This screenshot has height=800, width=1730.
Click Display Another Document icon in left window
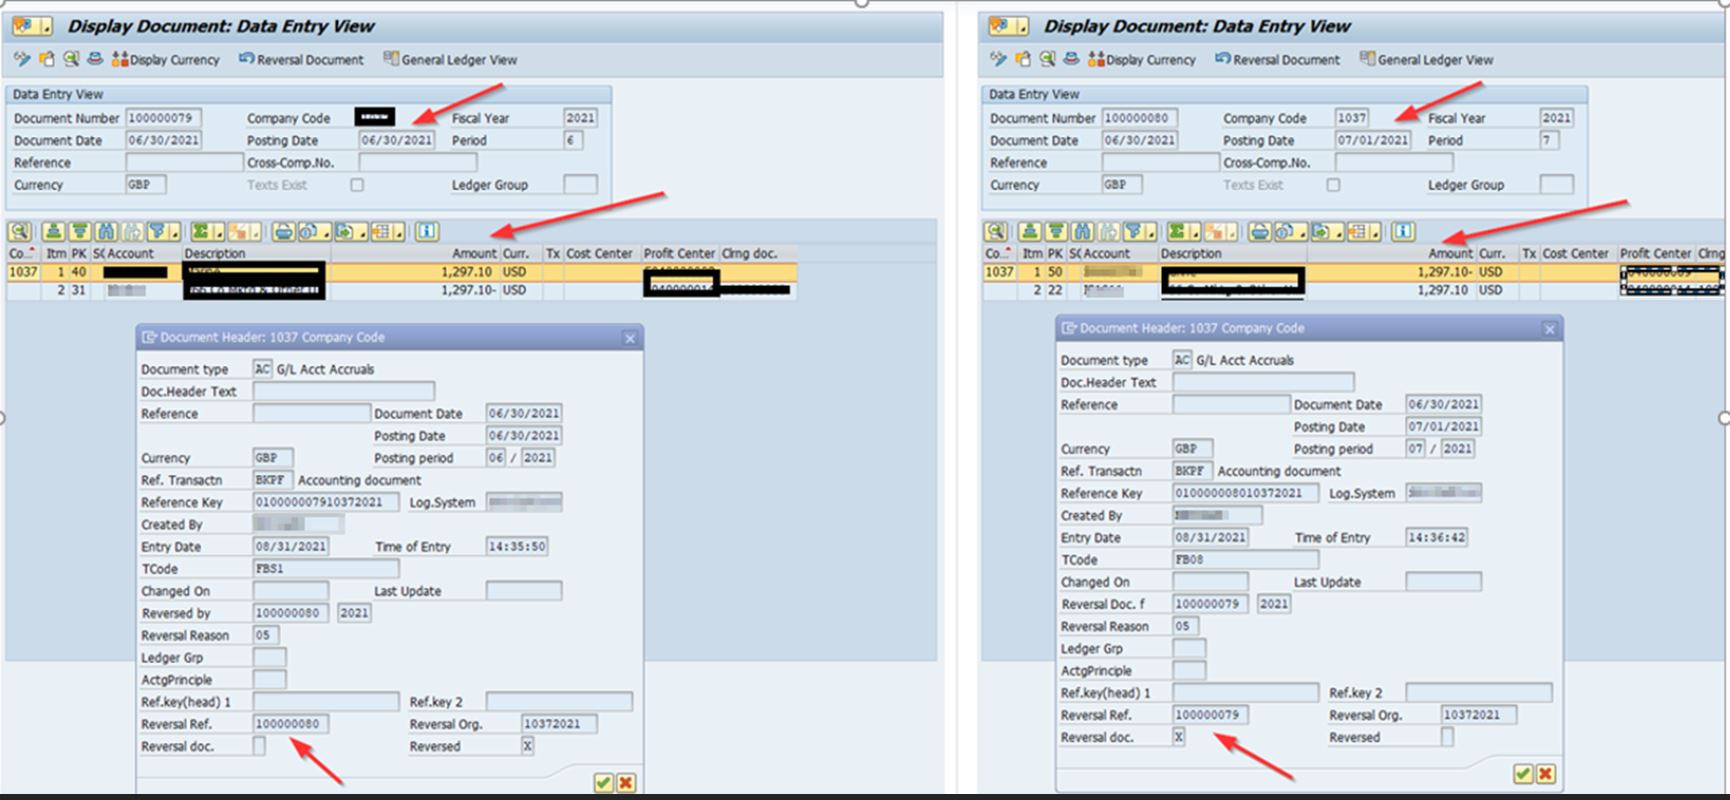click(46, 59)
